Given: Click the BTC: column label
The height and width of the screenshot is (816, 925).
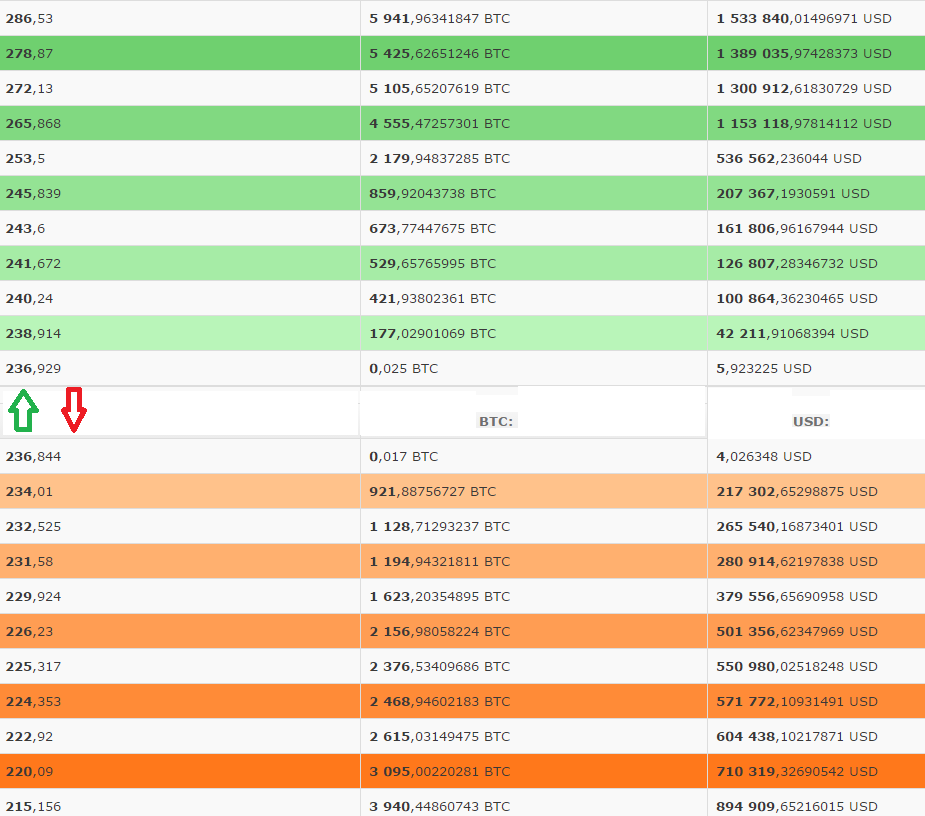Looking at the screenshot, I should 496,421.
